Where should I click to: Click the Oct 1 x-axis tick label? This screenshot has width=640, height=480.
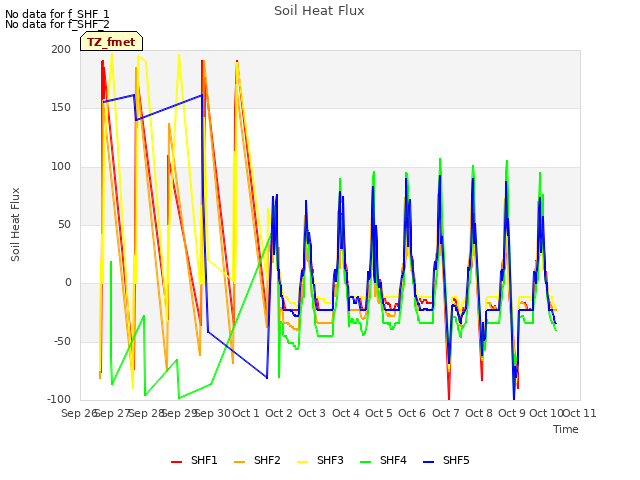click(x=246, y=413)
